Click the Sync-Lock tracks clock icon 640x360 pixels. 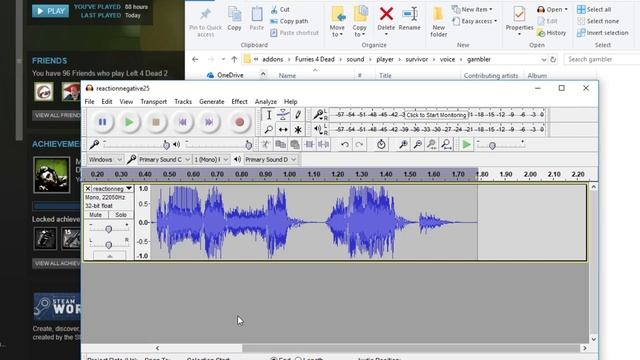381,144
